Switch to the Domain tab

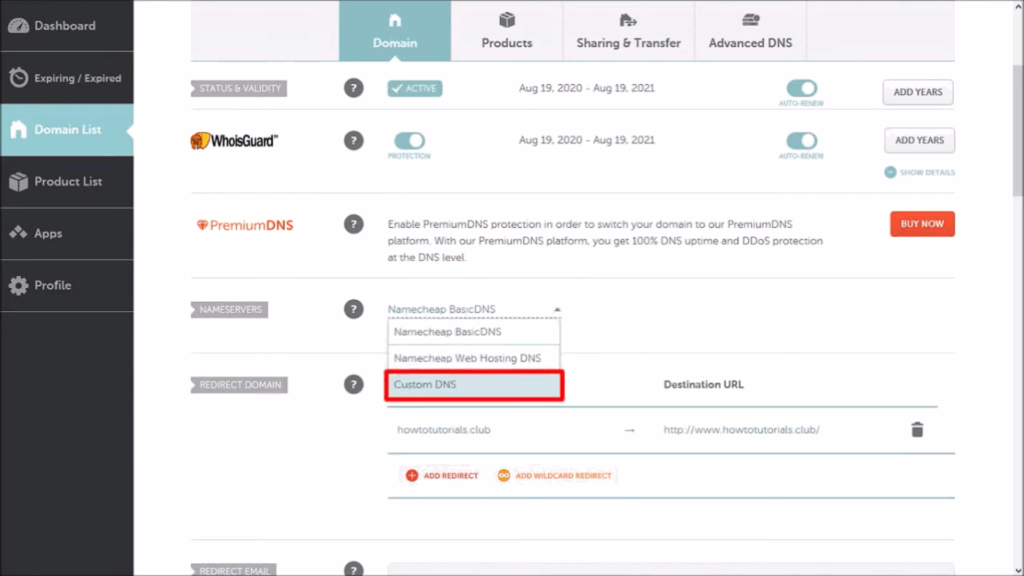point(394,31)
